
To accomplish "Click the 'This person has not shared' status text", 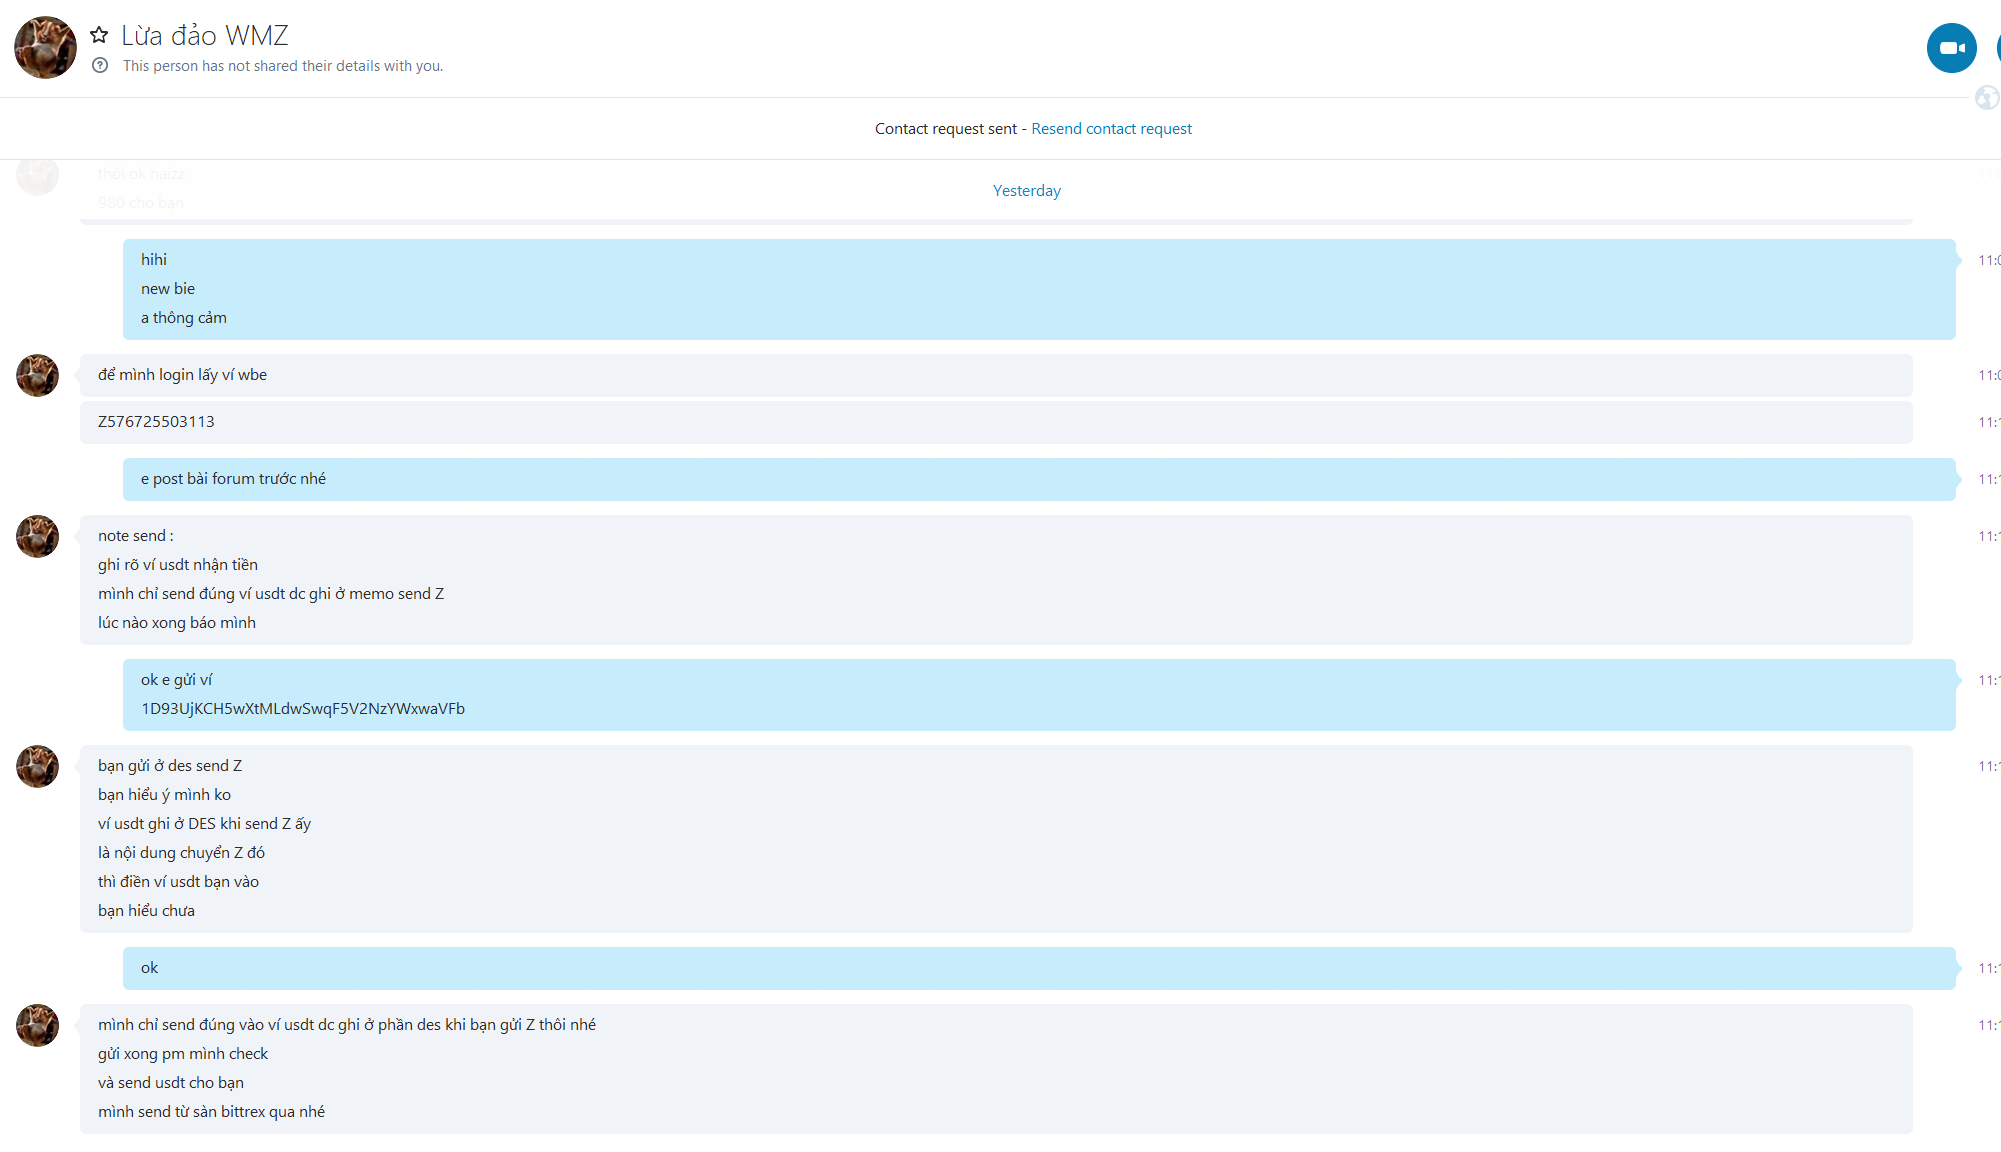I will (283, 66).
